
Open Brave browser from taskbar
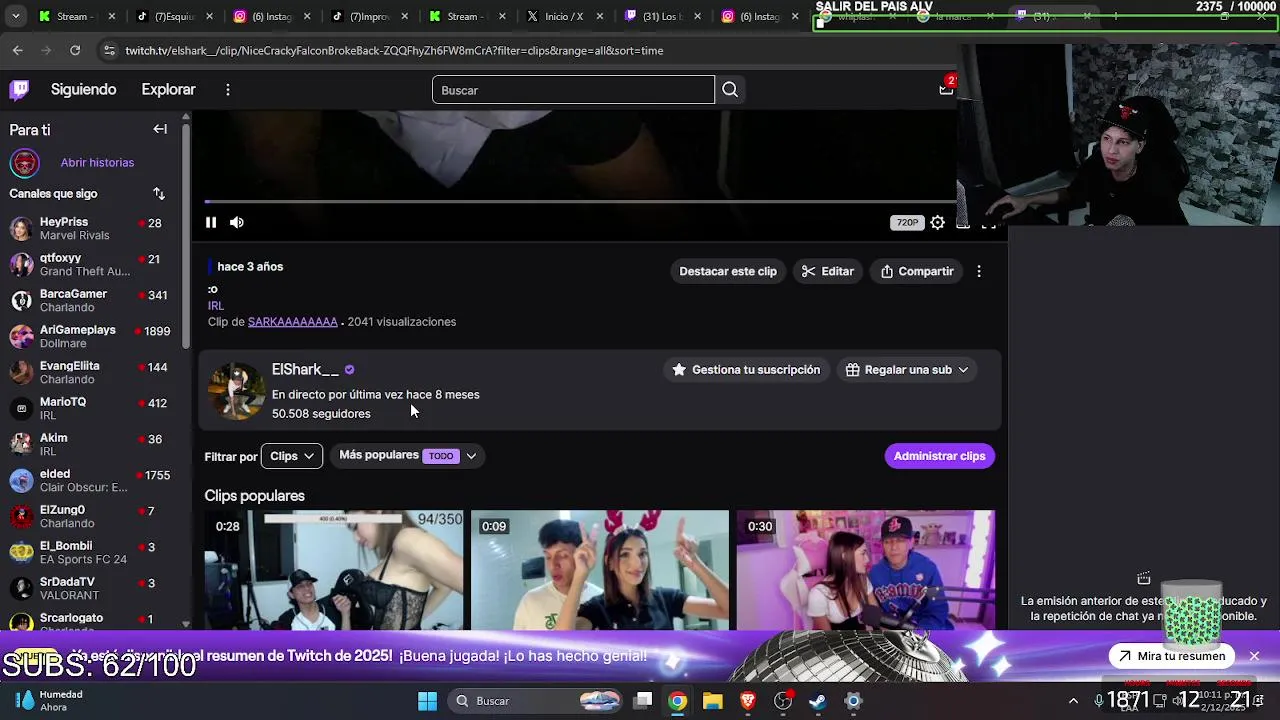coord(747,701)
